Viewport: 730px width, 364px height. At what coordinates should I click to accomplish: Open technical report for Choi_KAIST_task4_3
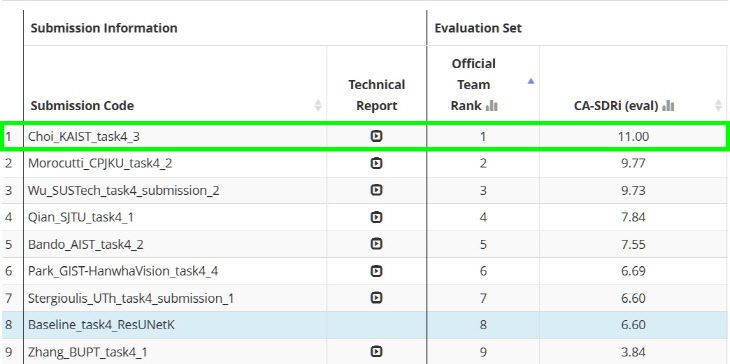click(376, 136)
